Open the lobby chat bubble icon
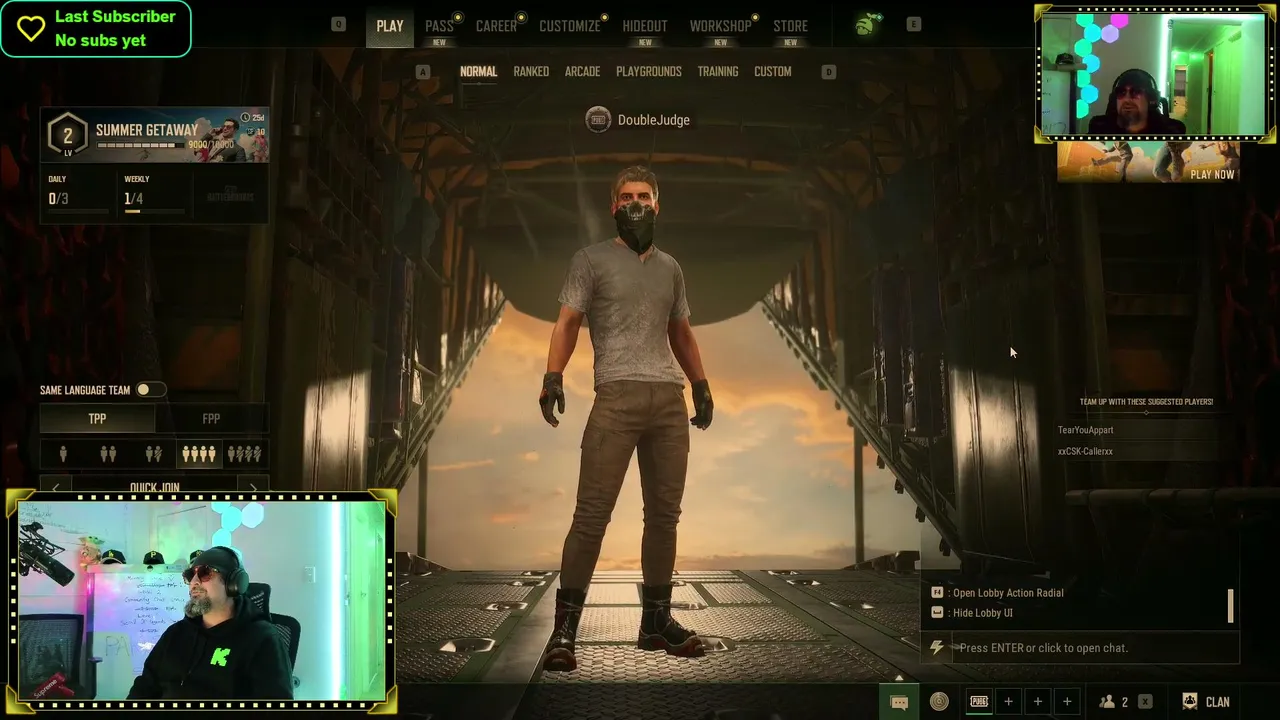This screenshot has height=720, width=1280. tap(899, 702)
